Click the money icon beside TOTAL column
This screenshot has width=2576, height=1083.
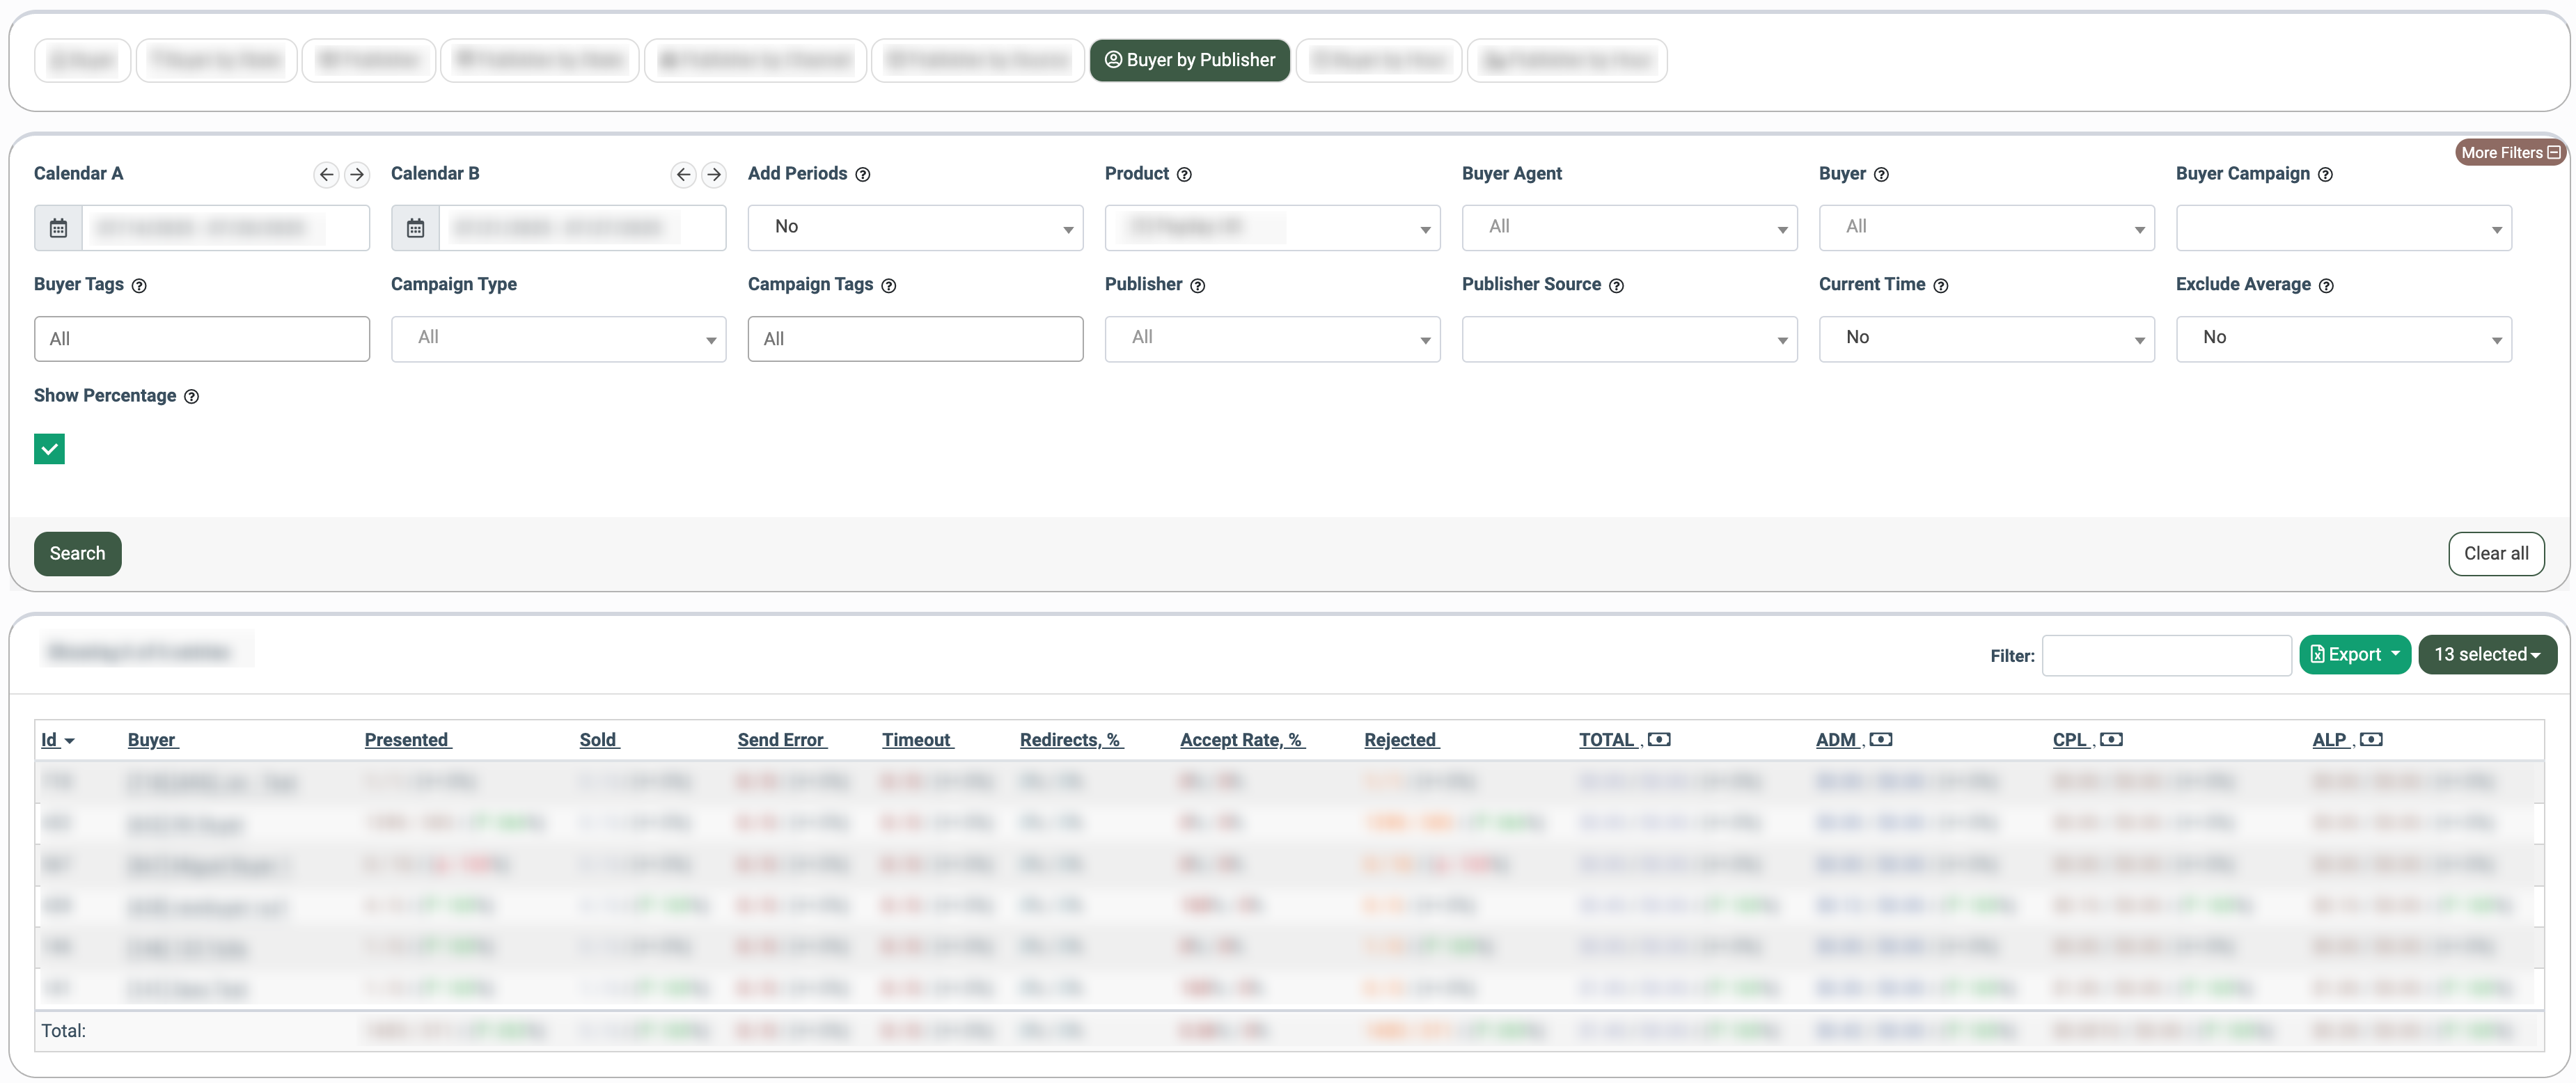(1659, 740)
